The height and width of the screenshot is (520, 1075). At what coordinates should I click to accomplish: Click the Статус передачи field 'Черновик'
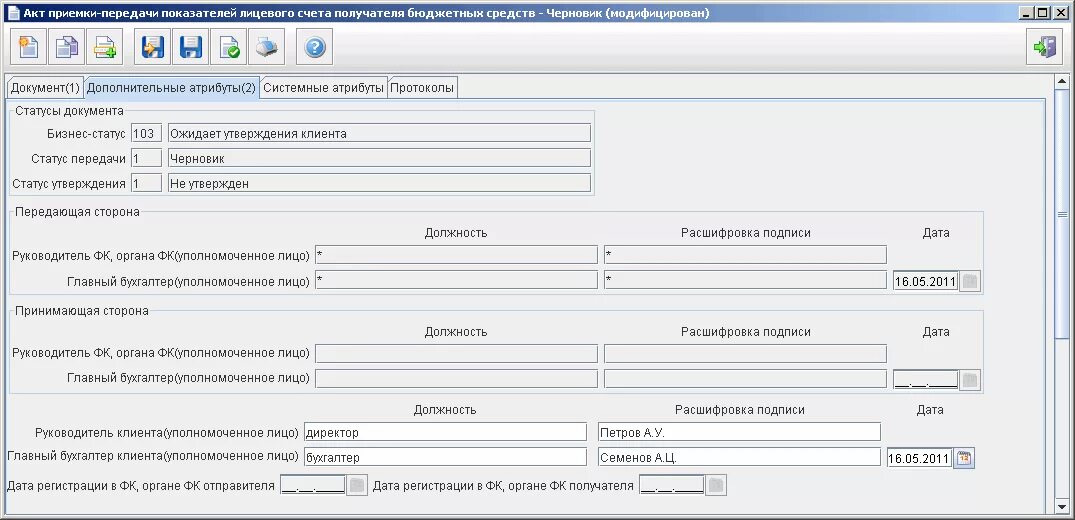pyautogui.click(x=379, y=158)
